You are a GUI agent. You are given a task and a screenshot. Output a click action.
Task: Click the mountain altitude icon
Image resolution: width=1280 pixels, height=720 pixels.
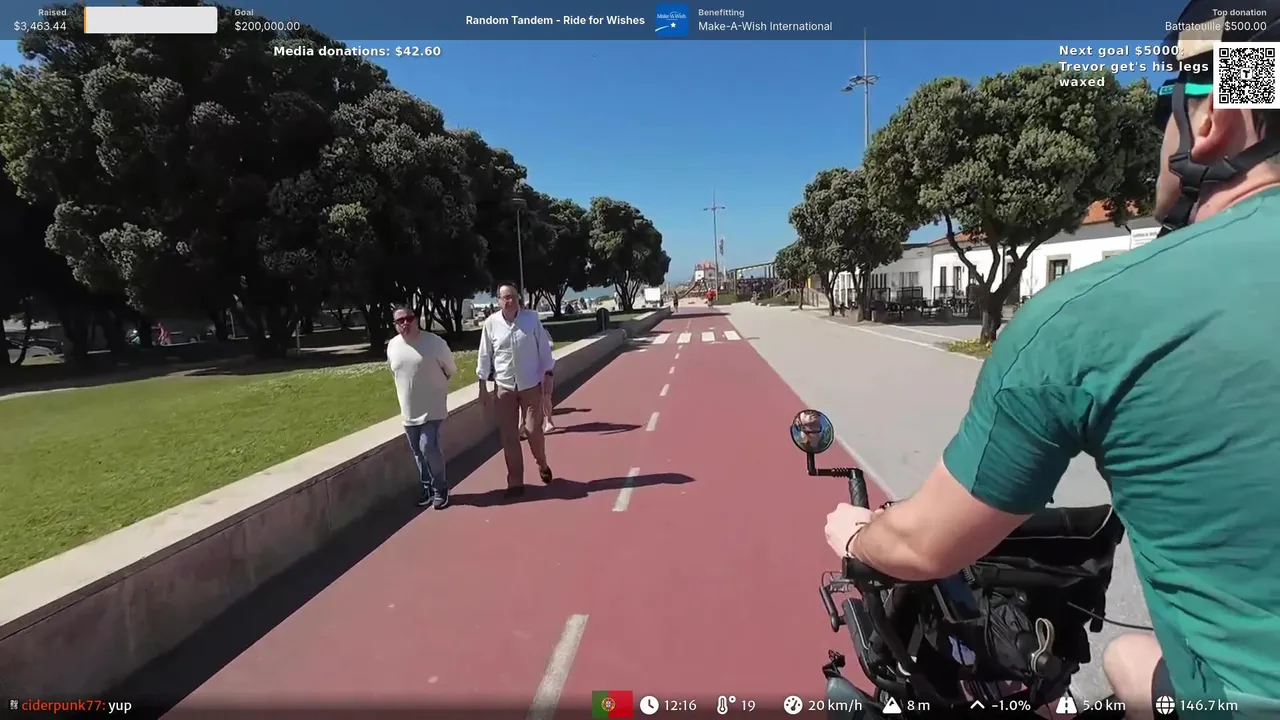[892, 705]
